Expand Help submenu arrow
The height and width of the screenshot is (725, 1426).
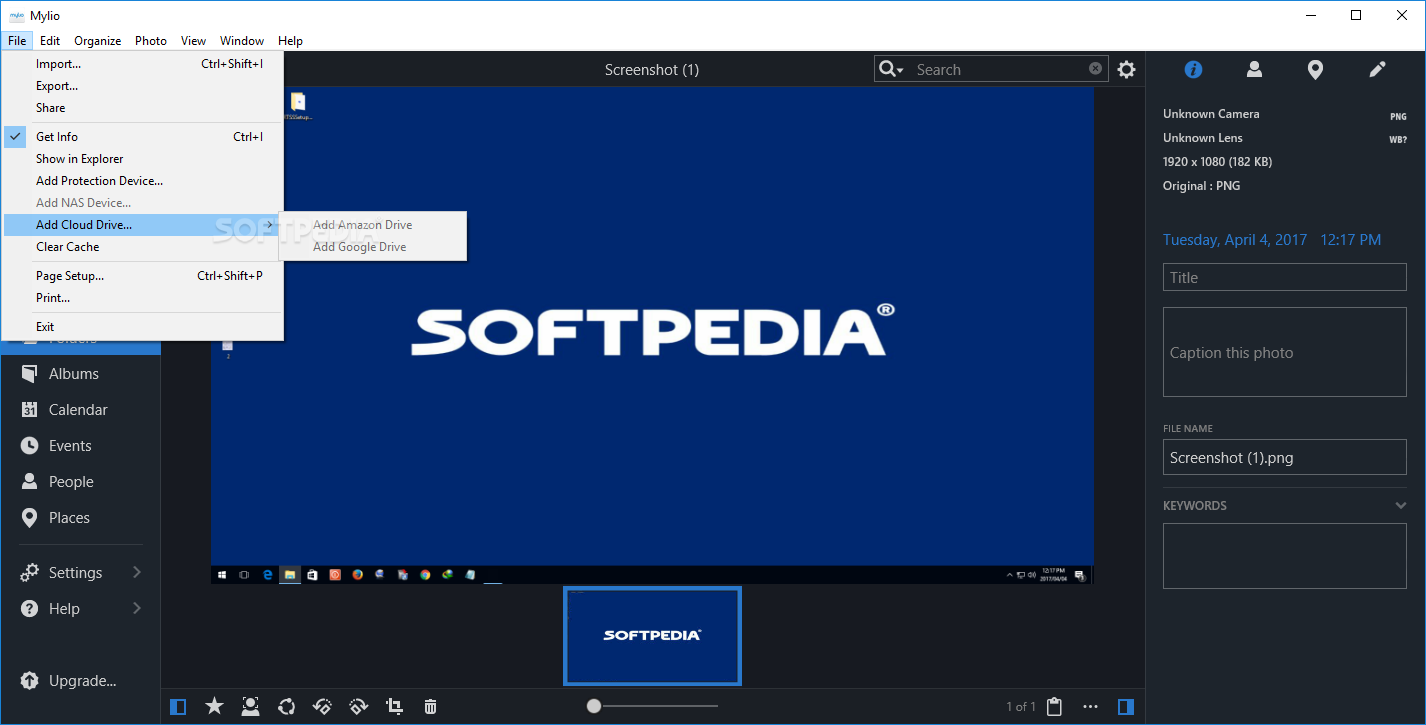(x=137, y=608)
